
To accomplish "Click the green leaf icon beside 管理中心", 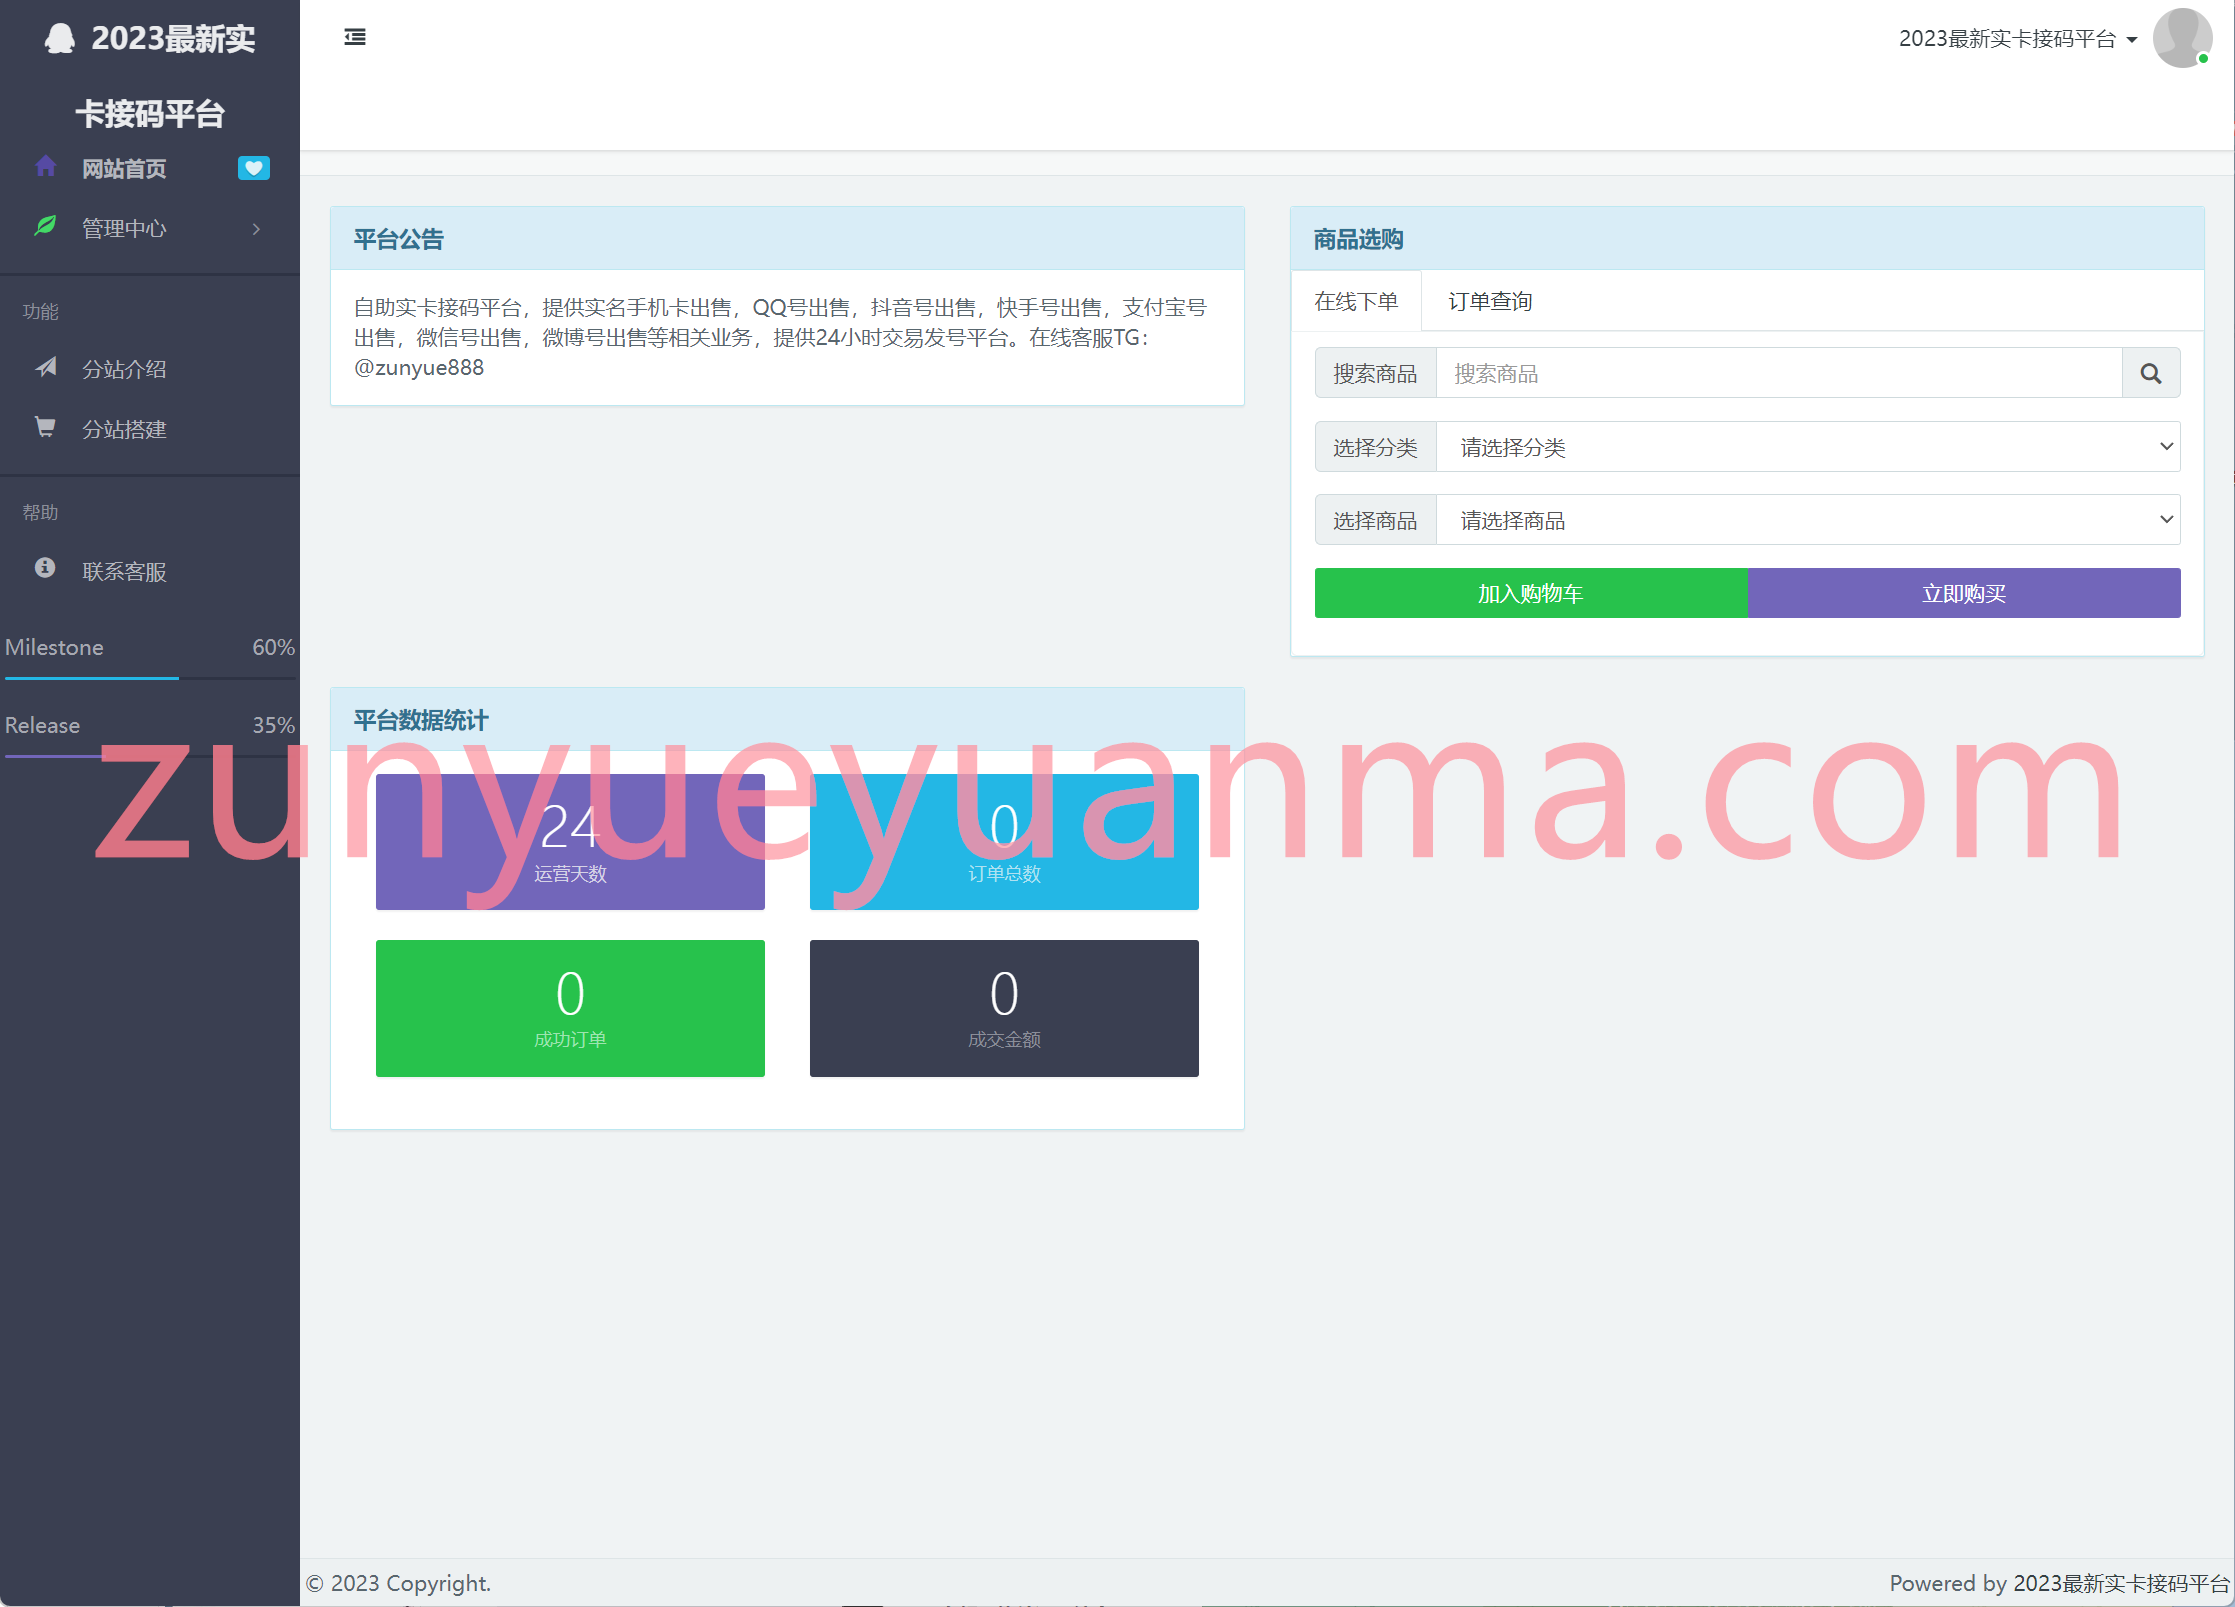I will click(x=45, y=226).
